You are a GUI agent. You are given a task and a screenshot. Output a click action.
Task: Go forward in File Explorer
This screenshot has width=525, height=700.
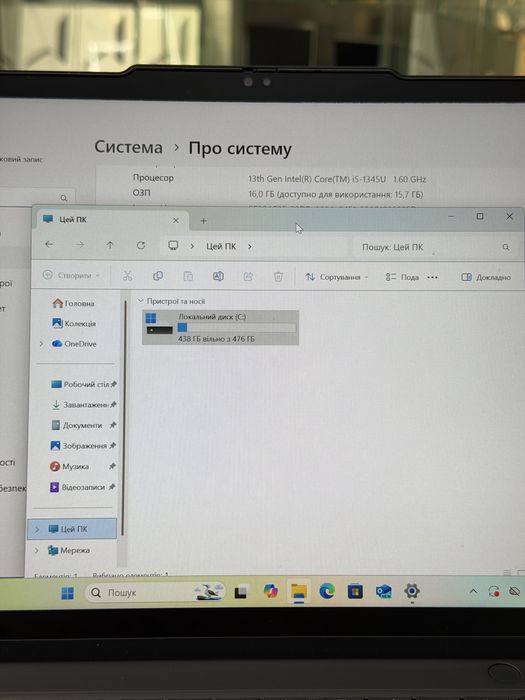click(79, 244)
